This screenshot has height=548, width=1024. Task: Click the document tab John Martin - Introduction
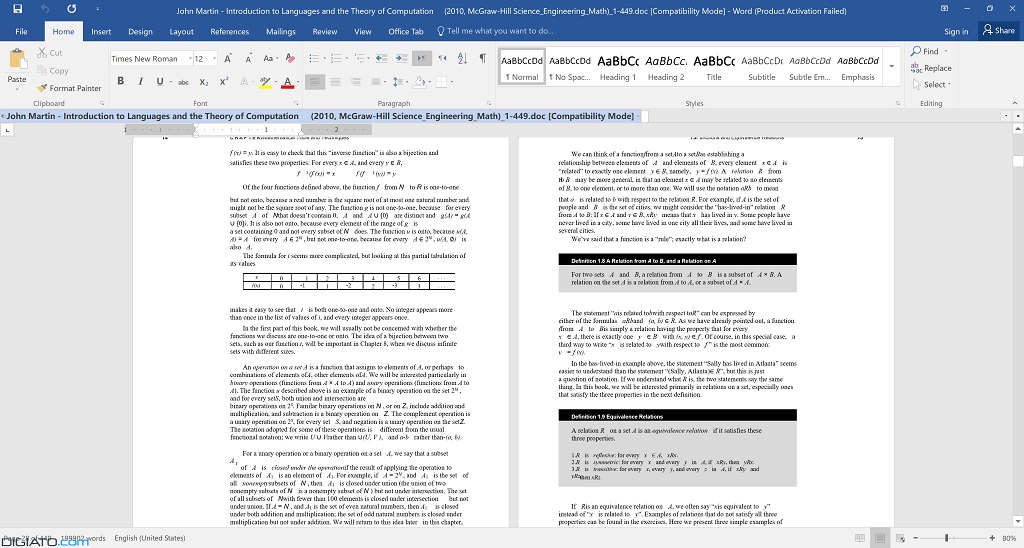coord(320,116)
